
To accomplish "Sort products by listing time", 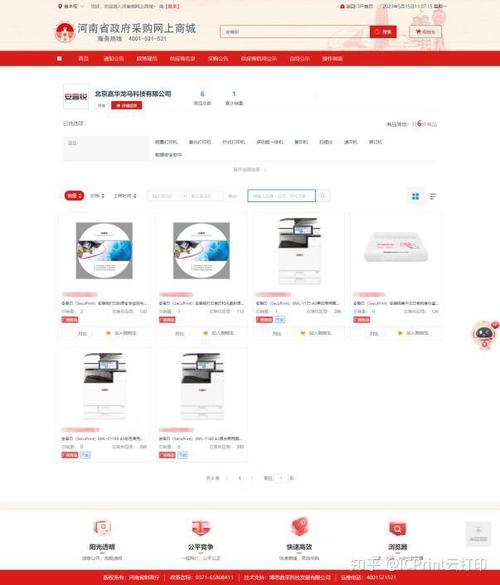I will tap(125, 195).
